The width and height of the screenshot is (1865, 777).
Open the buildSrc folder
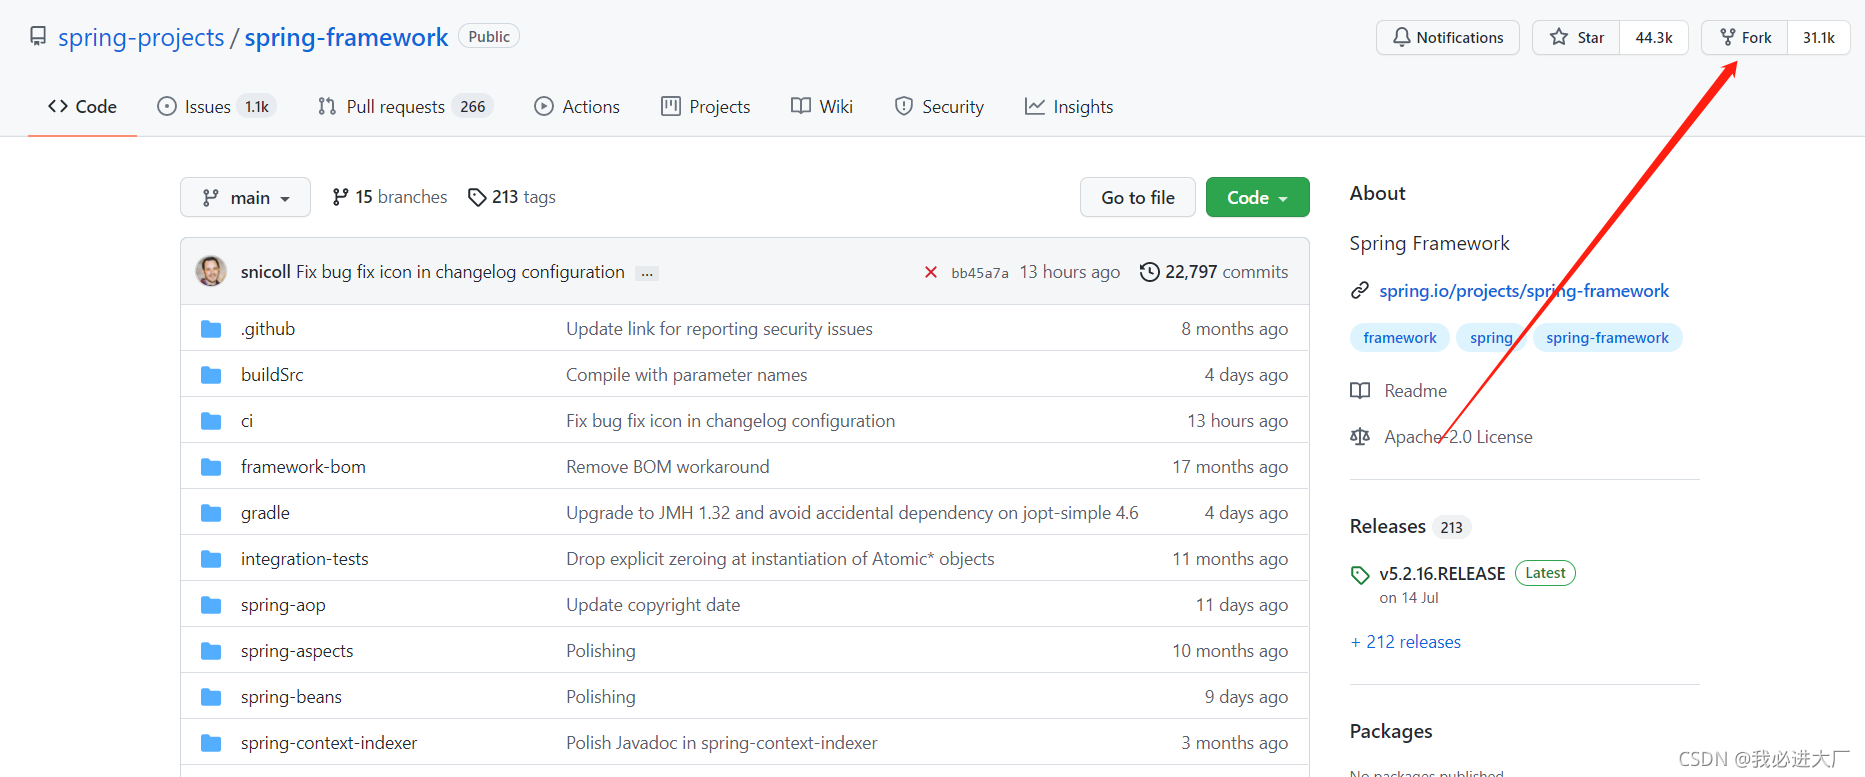[x=272, y=375]
